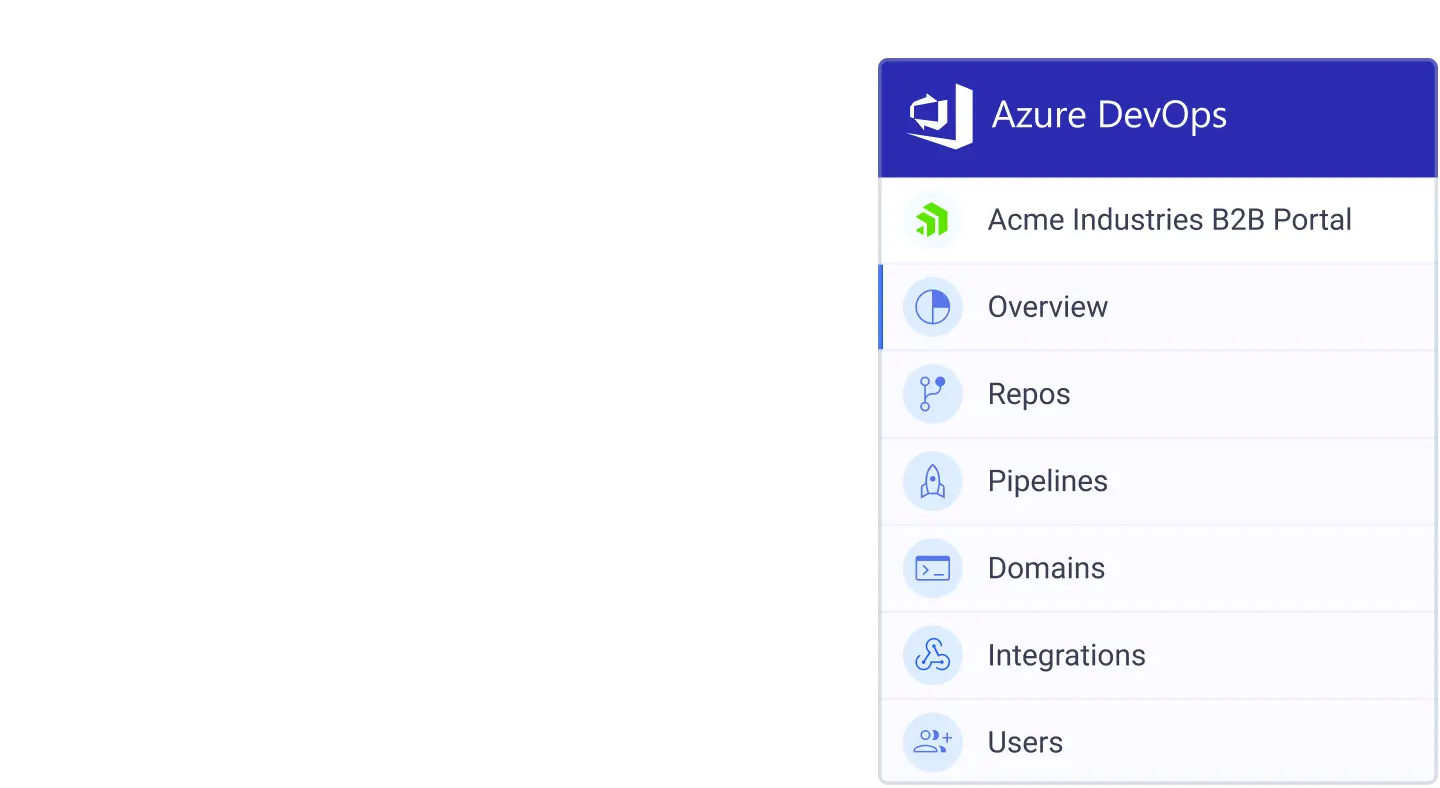Select the Integrations text label

(x=1066, y=655)
